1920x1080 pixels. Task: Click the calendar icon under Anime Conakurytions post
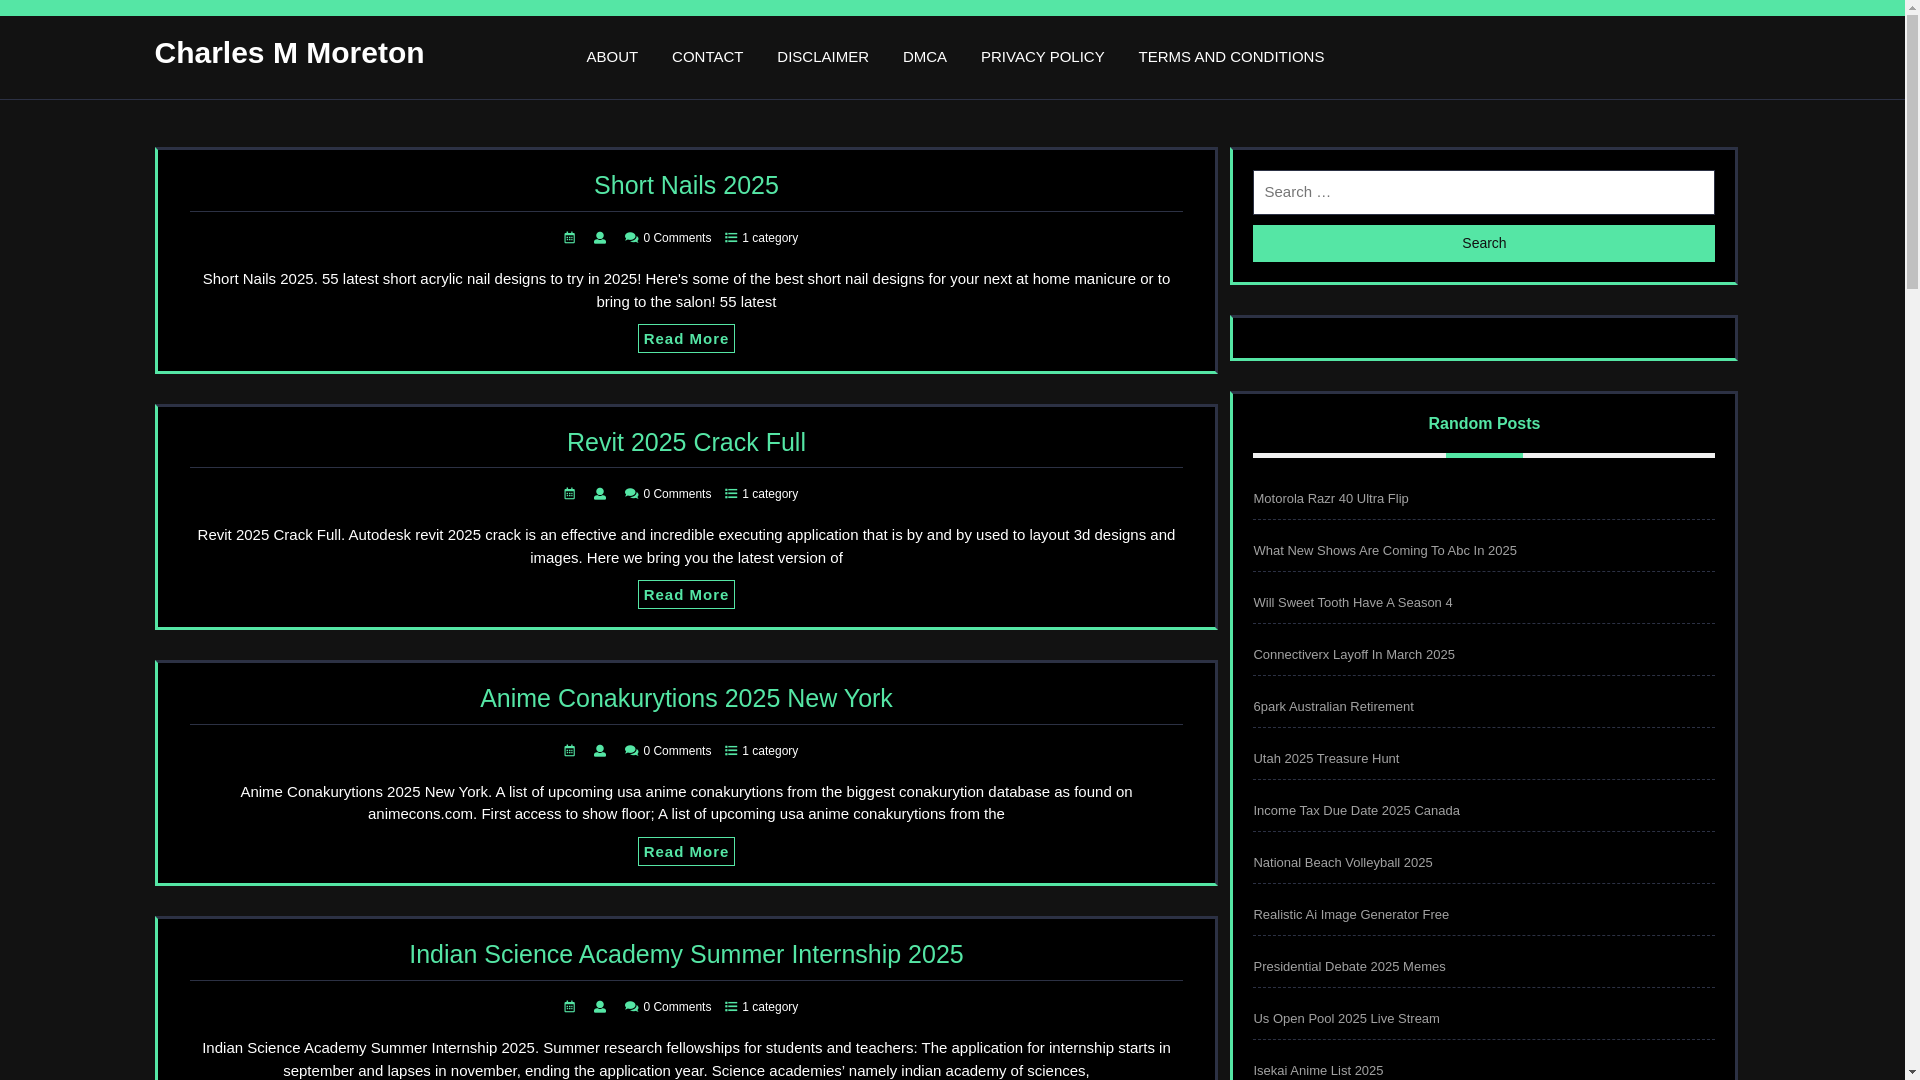click(x=570, y=751)
